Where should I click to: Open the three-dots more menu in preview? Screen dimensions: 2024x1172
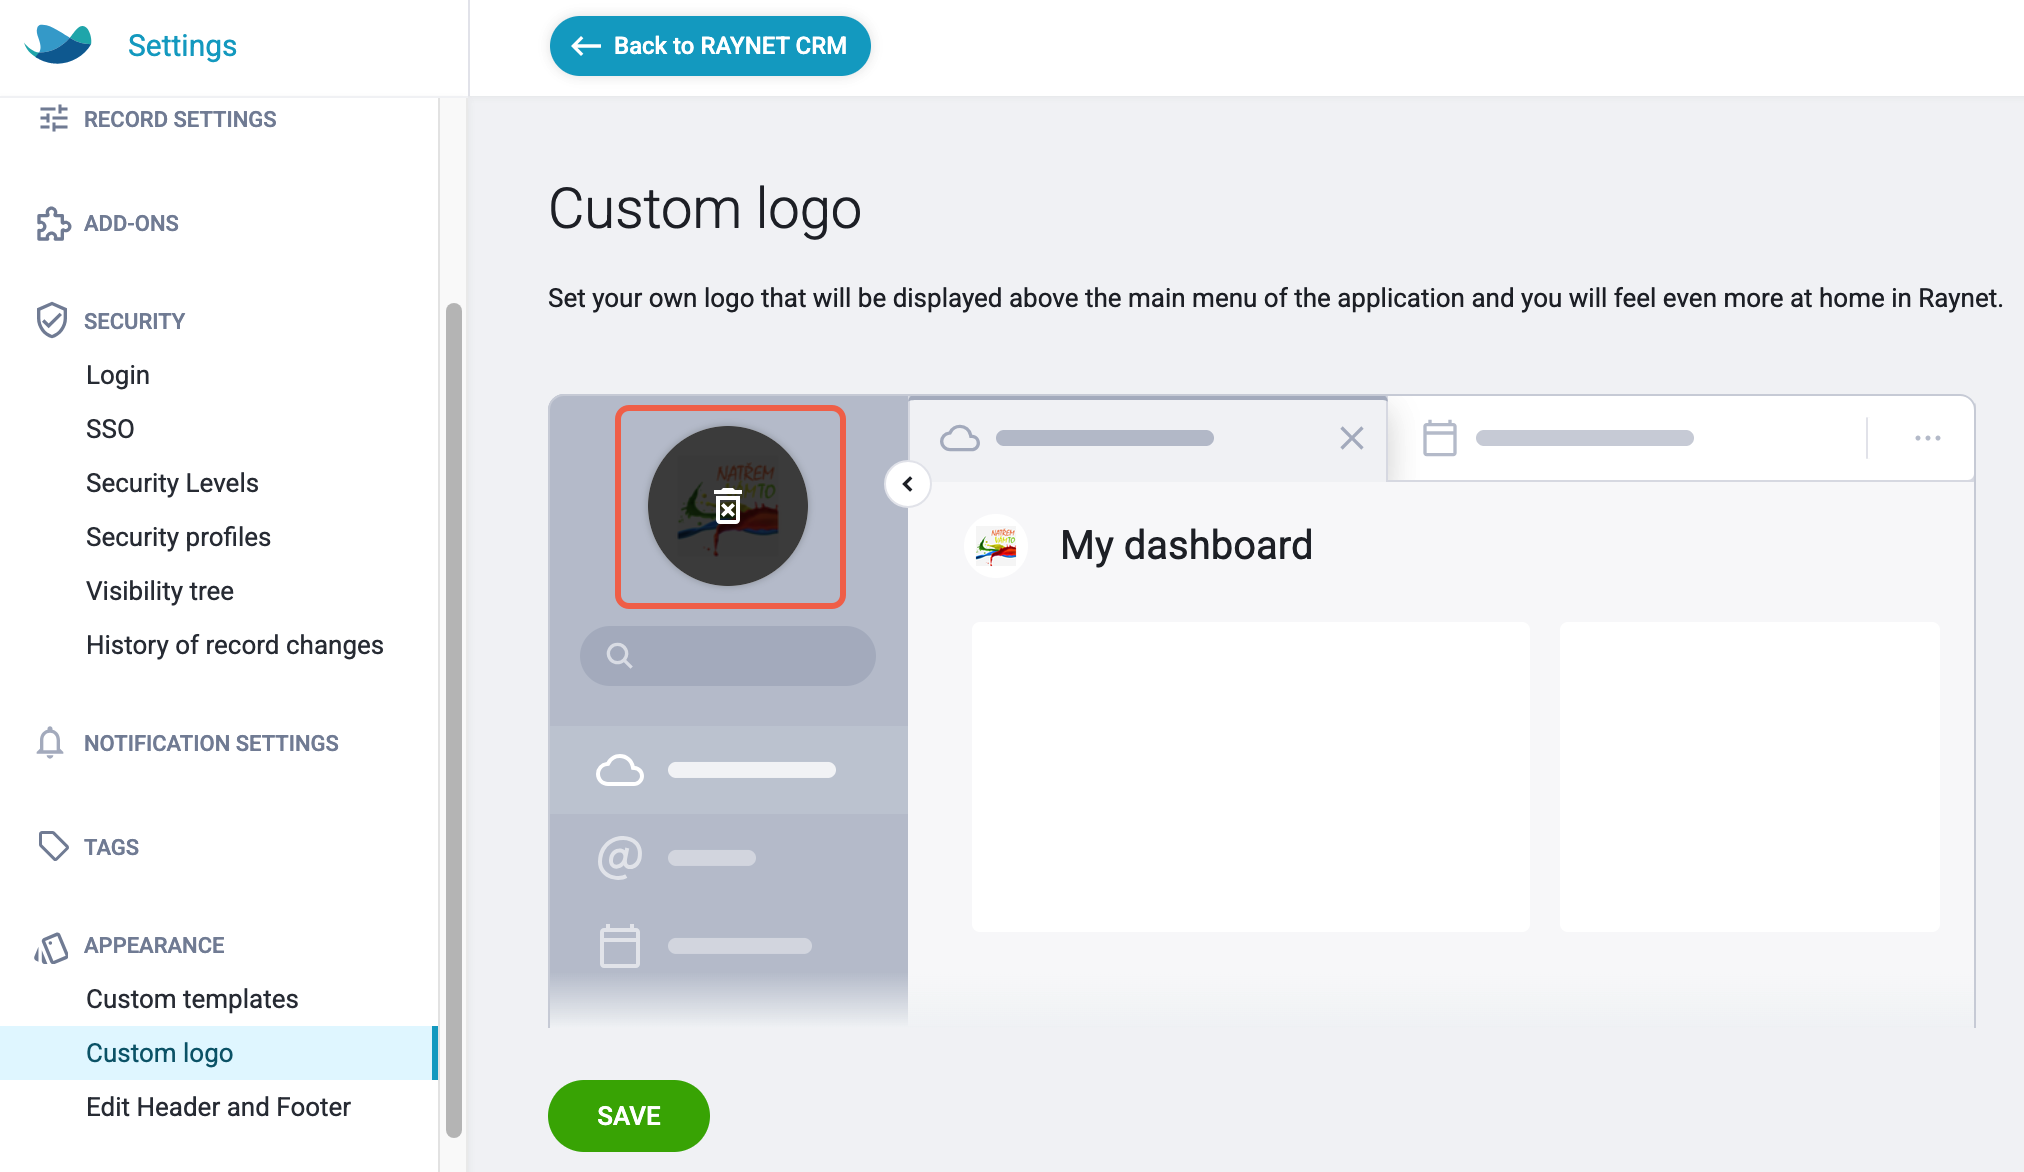coord(1928,438)
